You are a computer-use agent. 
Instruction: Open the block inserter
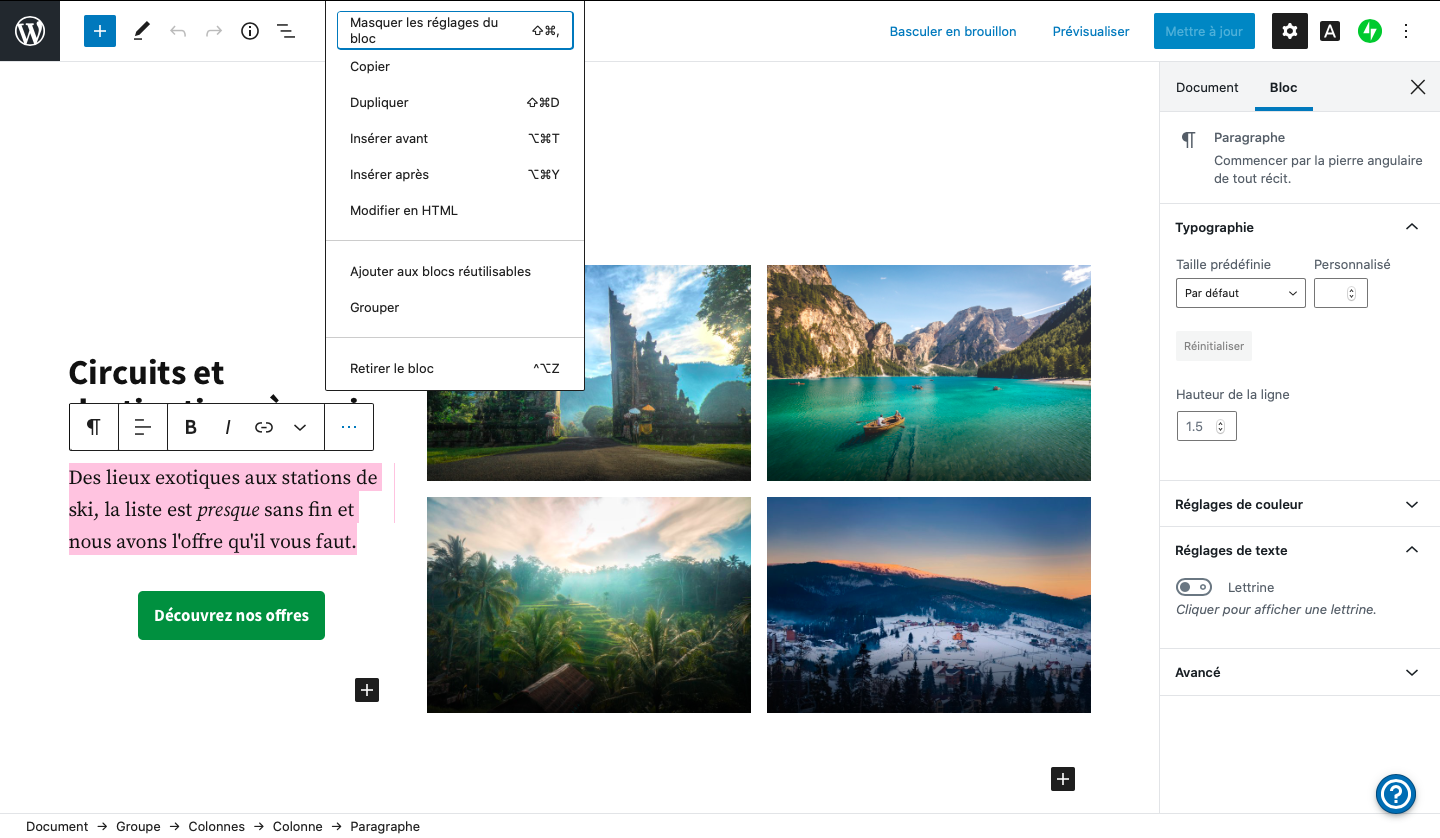(x=99, y=31)
